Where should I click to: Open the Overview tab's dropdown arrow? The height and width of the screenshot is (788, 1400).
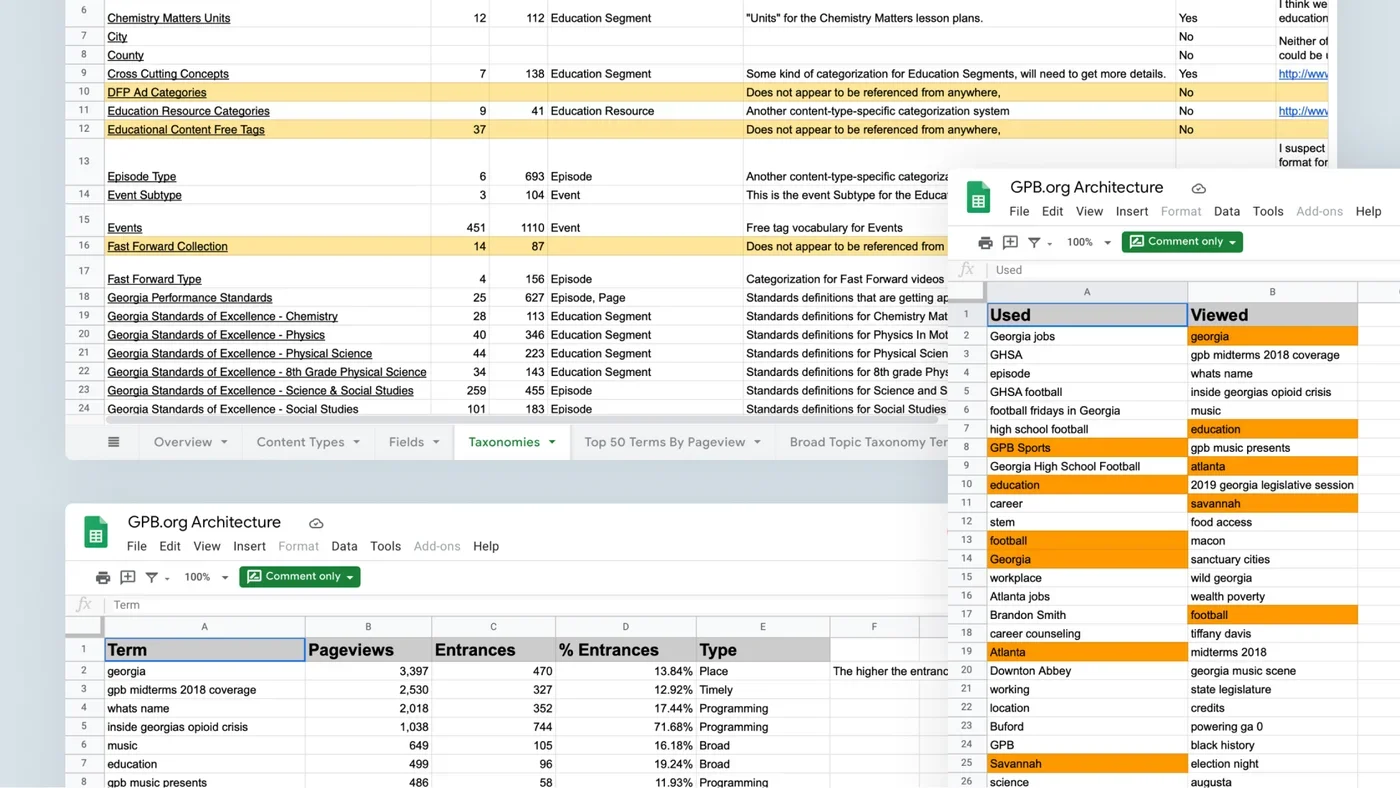click(x=224, y=442)
